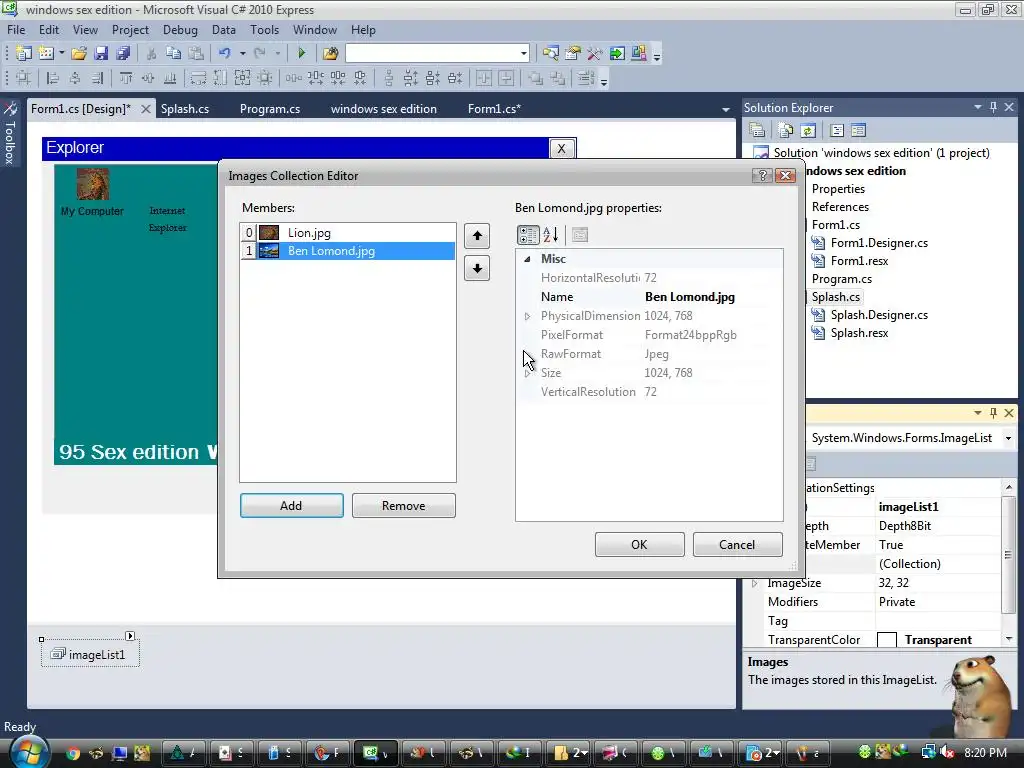The height and width of the screenshot is (768, 1024).
Task: Click OK in Images Collection Editor
Action: click(x=639, y=545)
